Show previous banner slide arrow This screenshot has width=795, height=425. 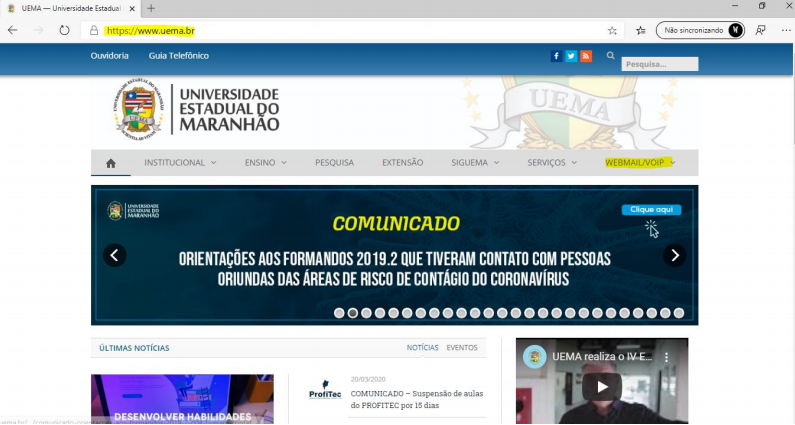click(x=115, y=255)
